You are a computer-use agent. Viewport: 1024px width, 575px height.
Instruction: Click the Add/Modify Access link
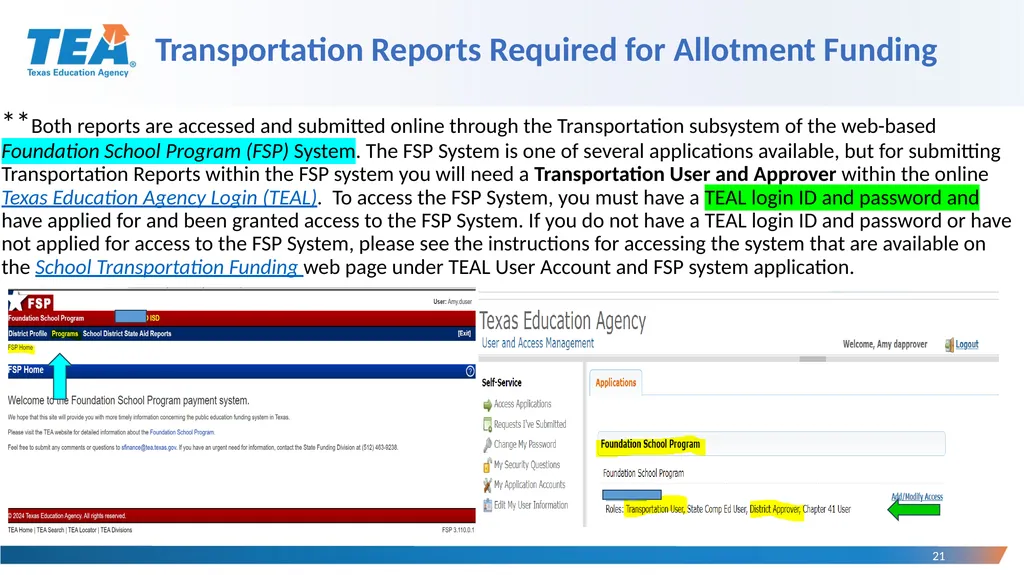[917, 497]
